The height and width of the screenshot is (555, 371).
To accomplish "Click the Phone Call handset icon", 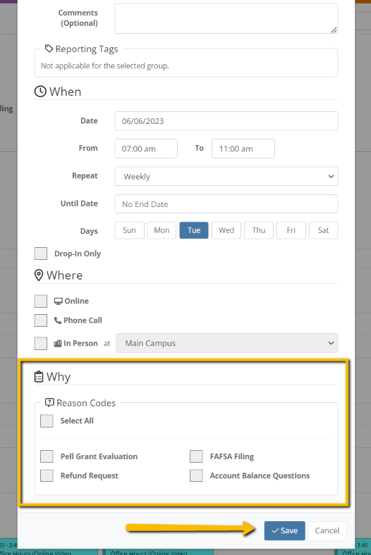I will click(58, 320).
